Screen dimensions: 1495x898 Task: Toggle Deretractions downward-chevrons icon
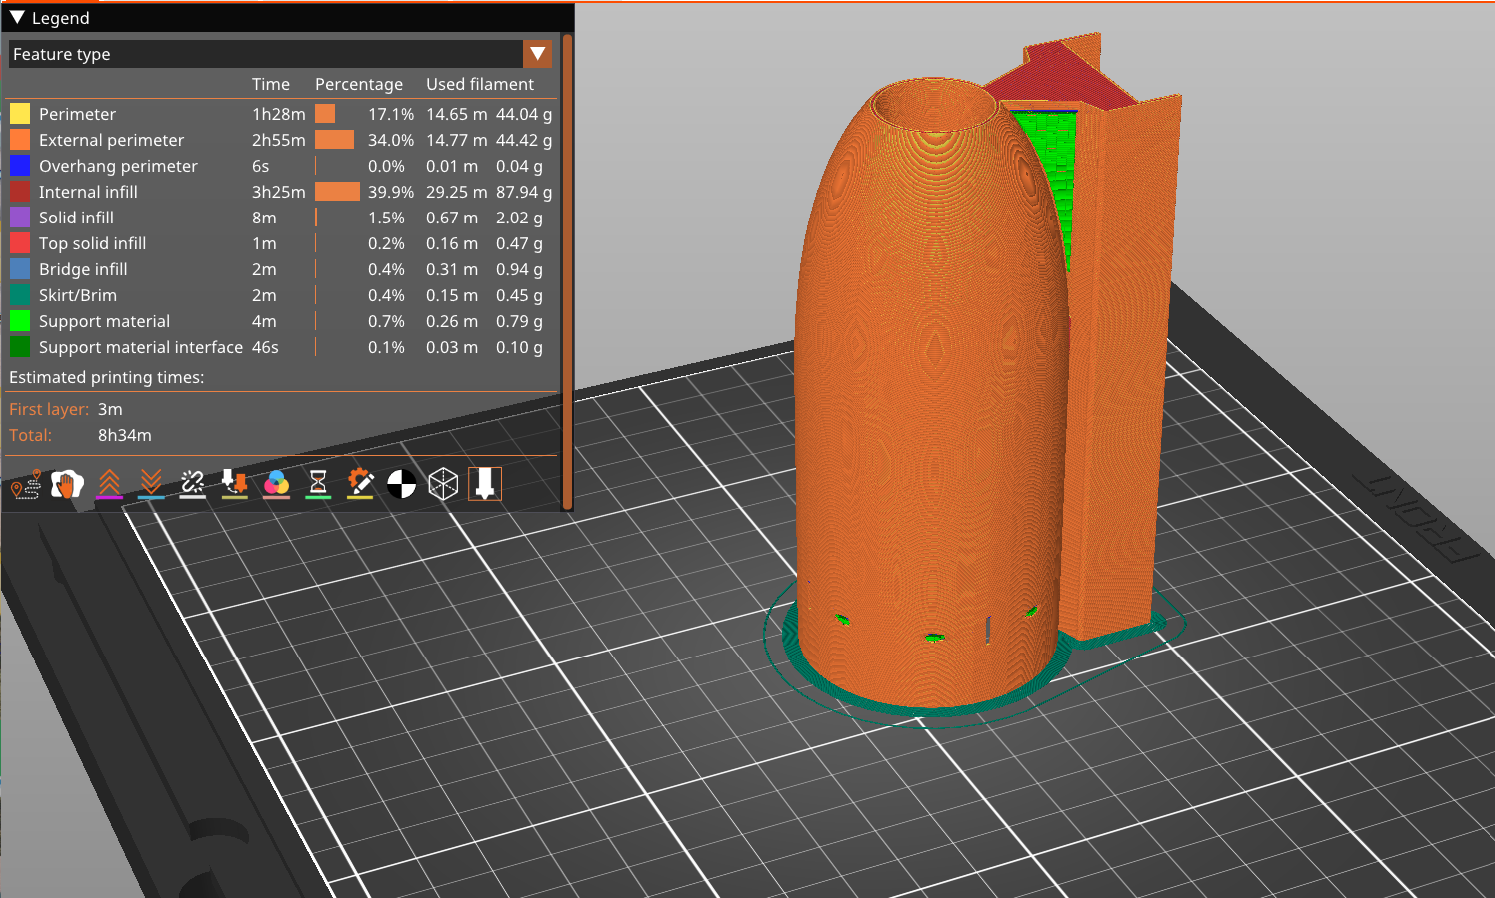tap(151, 485)
